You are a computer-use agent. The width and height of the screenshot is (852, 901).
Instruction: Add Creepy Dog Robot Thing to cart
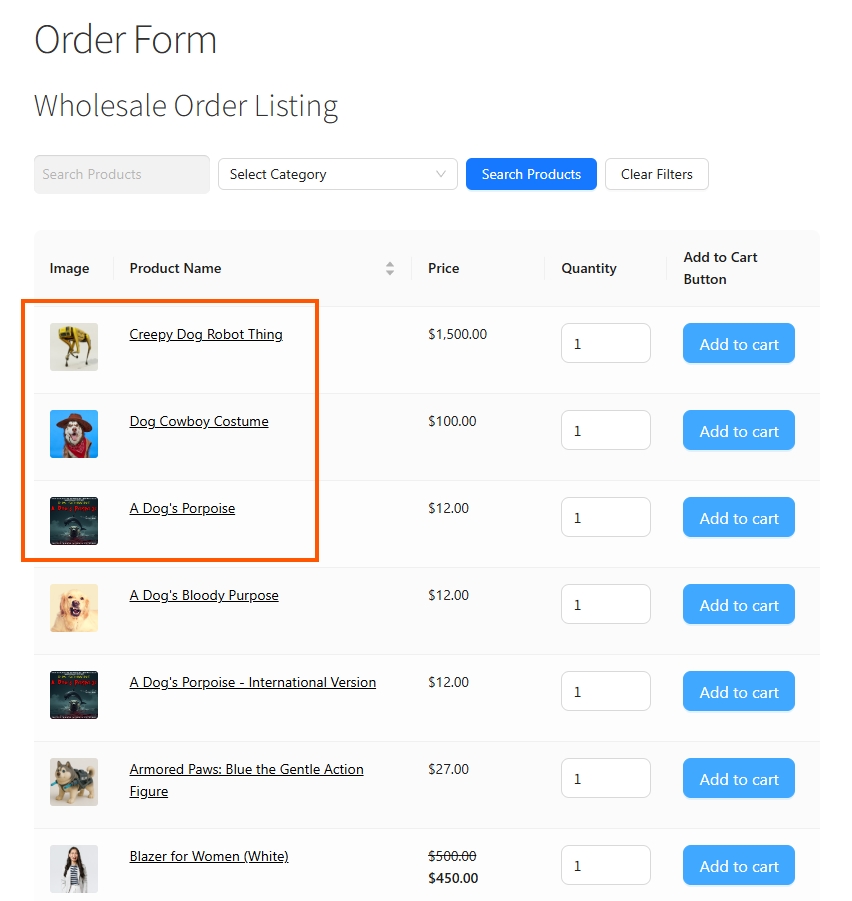point(739,344)
